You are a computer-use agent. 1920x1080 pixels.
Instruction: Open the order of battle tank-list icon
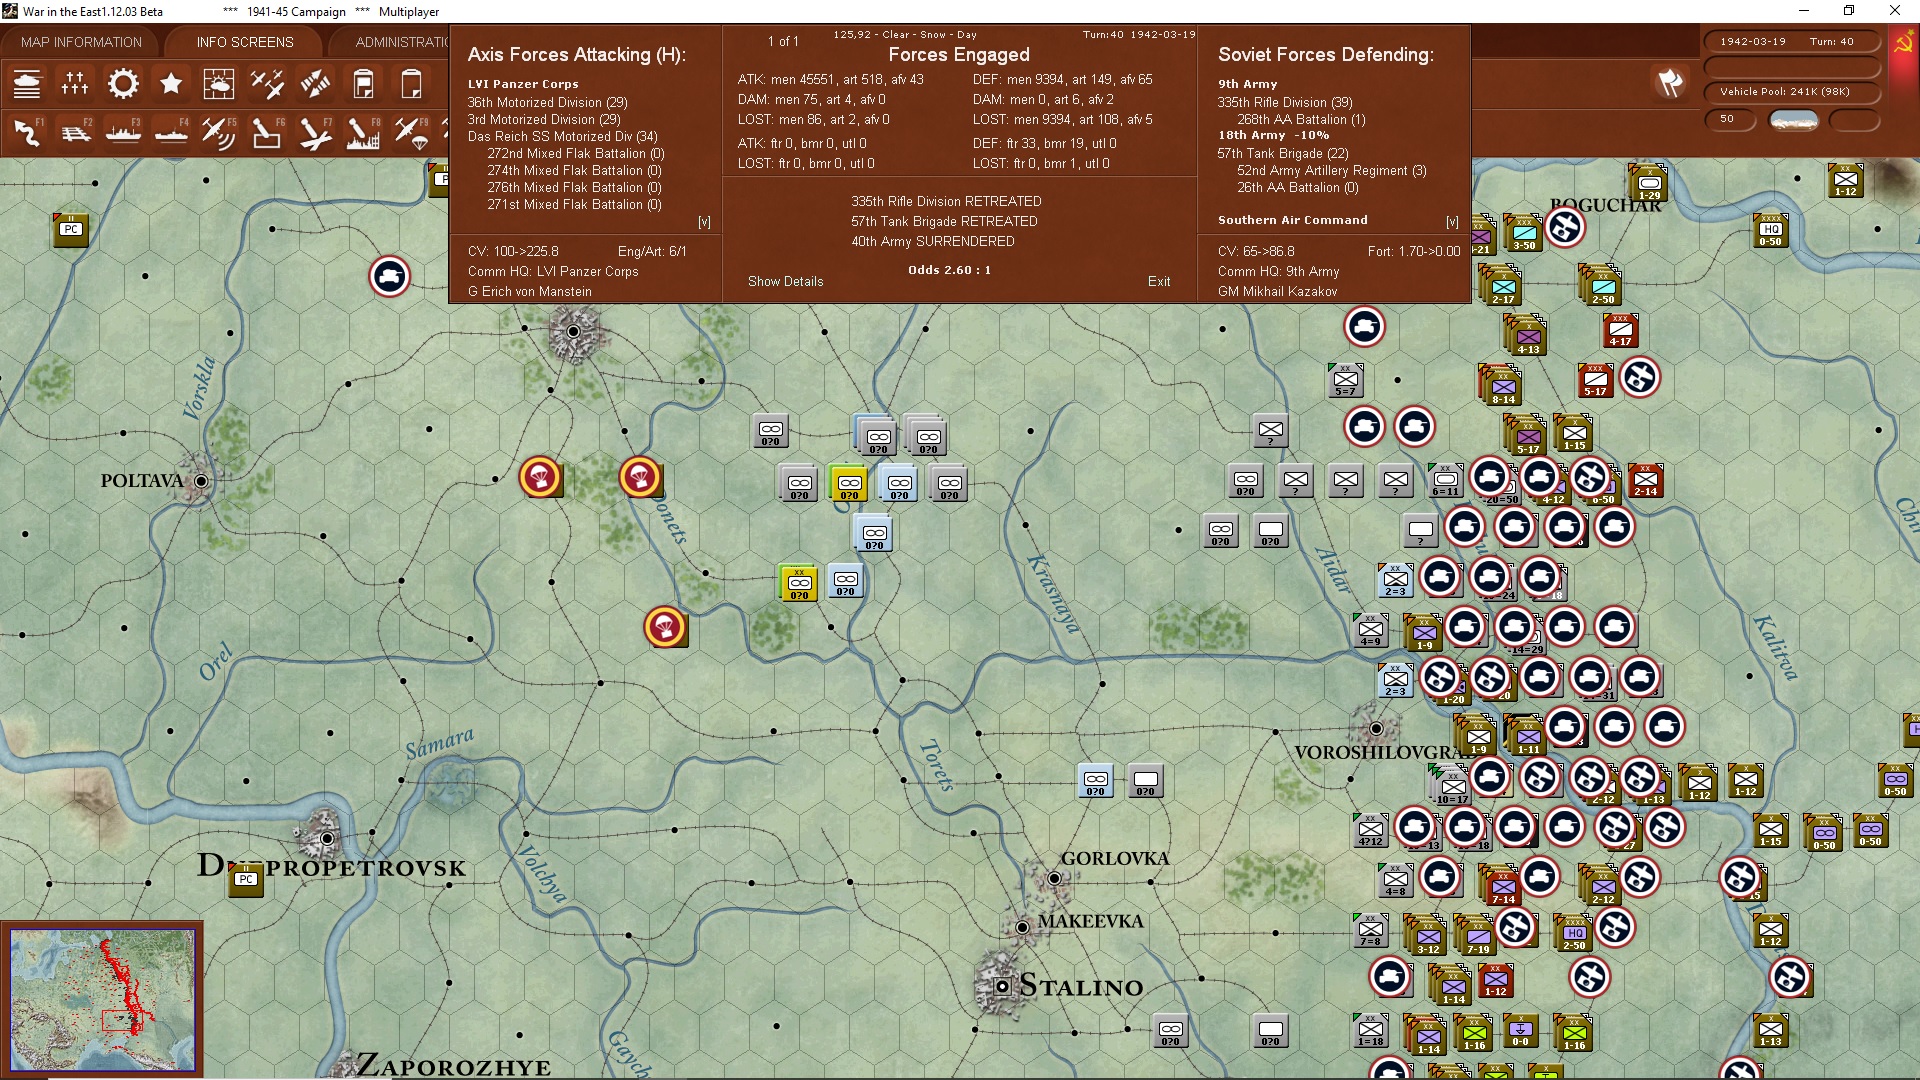(x=27, y=84)
